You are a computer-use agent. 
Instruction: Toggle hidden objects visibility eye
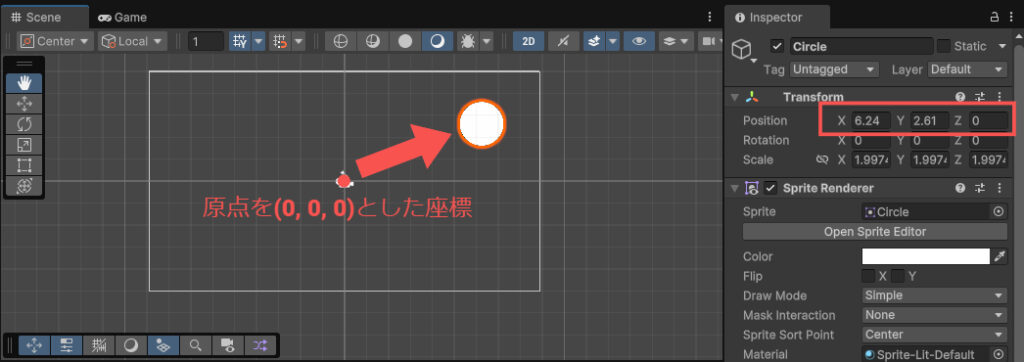pos(639,41)
